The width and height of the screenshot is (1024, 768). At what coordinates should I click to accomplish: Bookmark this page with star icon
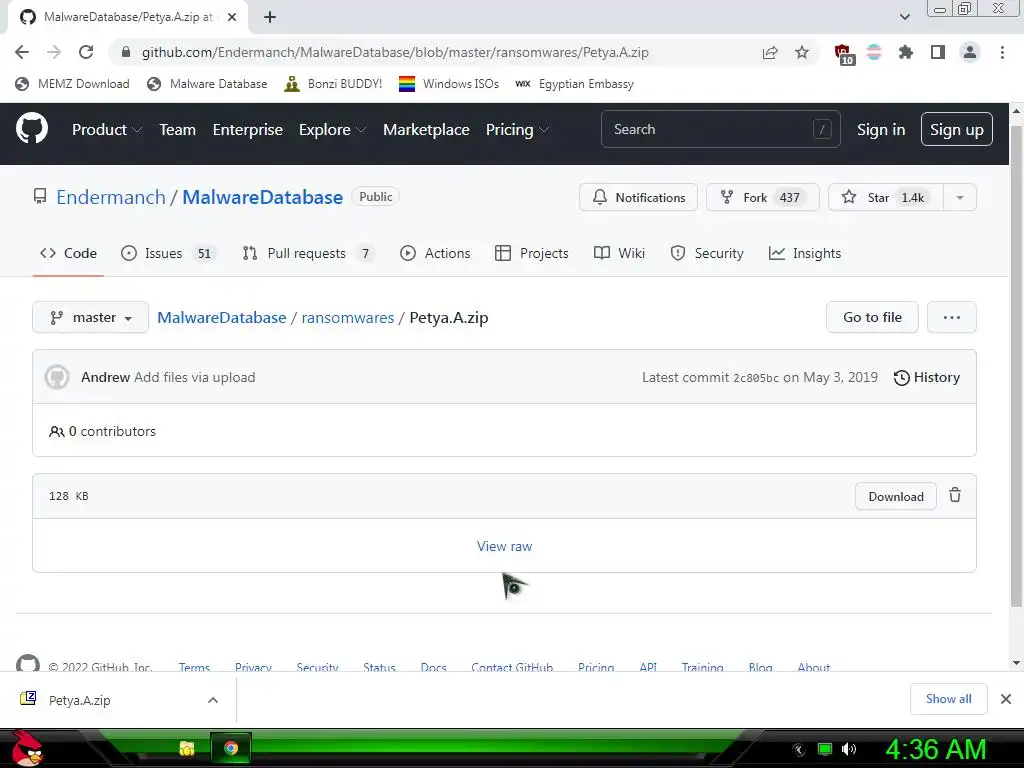(x=802, y=52)
